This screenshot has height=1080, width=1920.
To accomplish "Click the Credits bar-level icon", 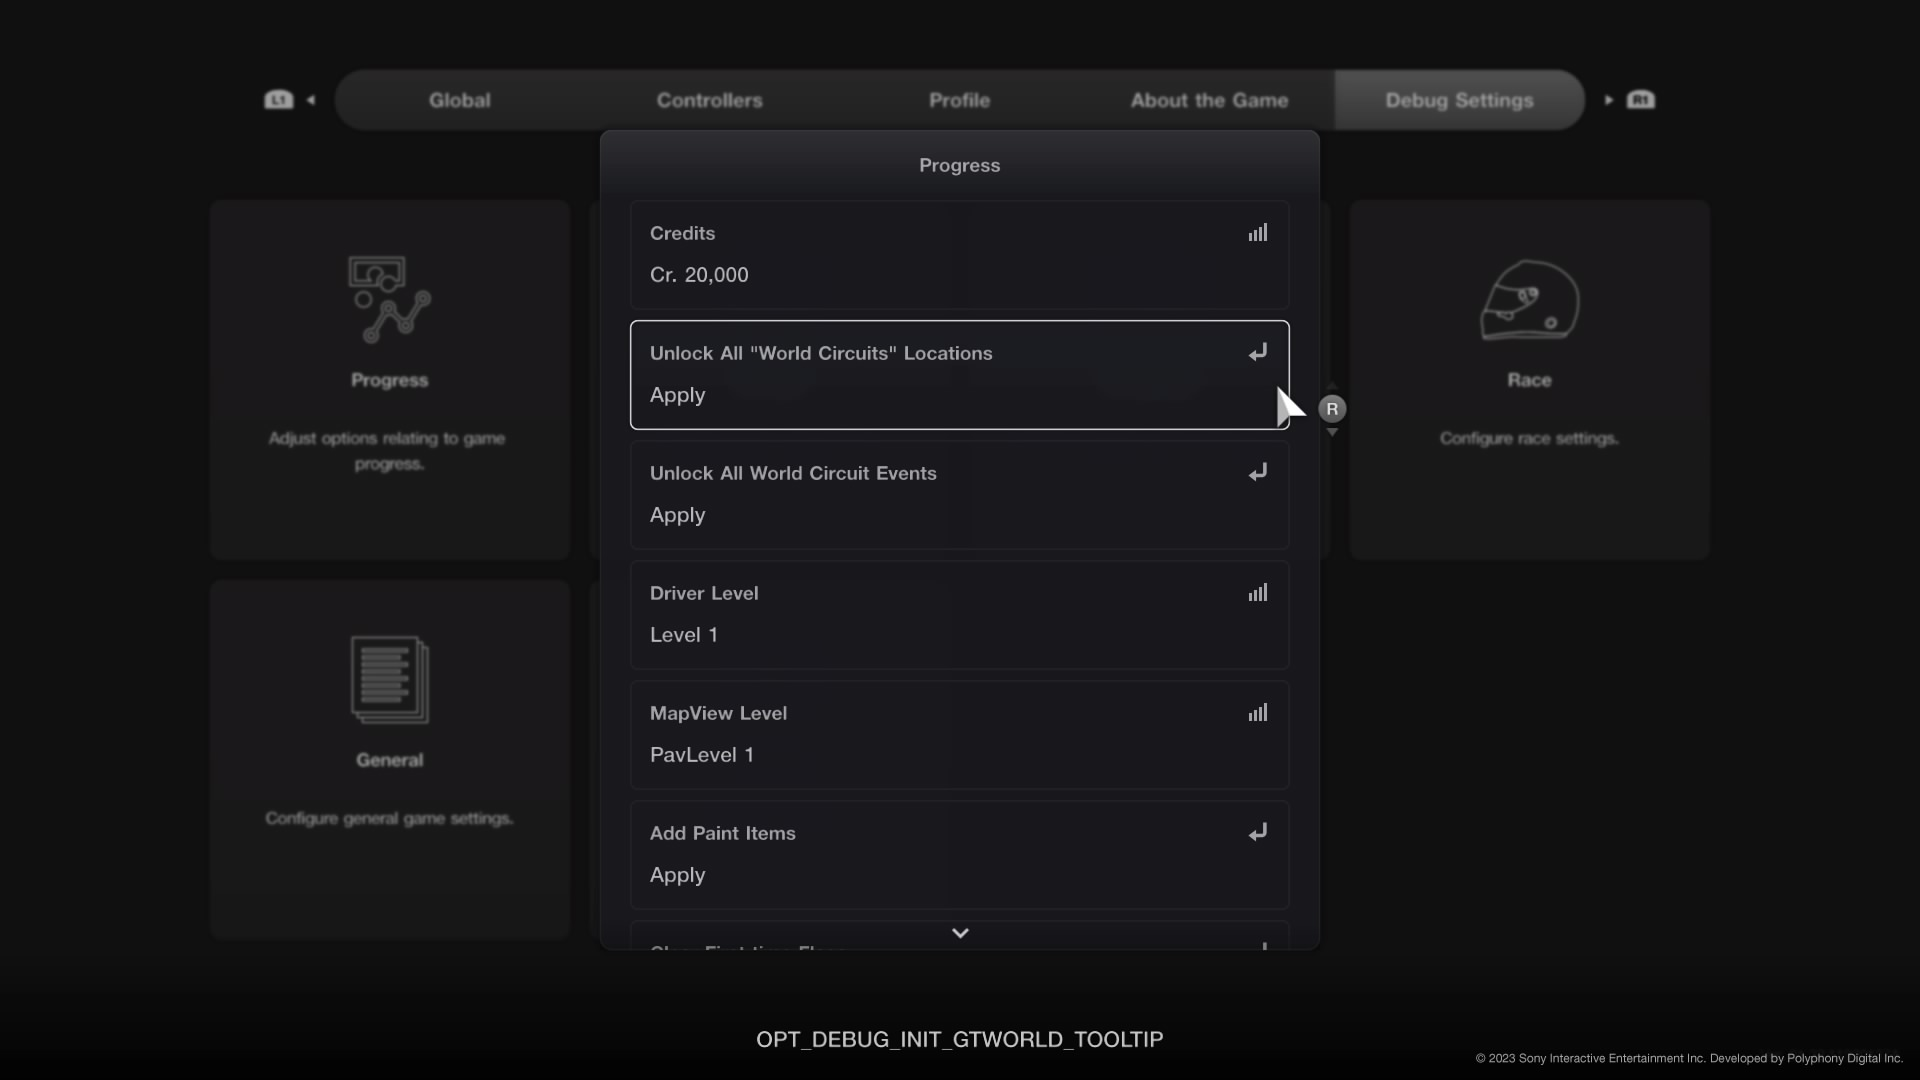I will coord(1258,233).
